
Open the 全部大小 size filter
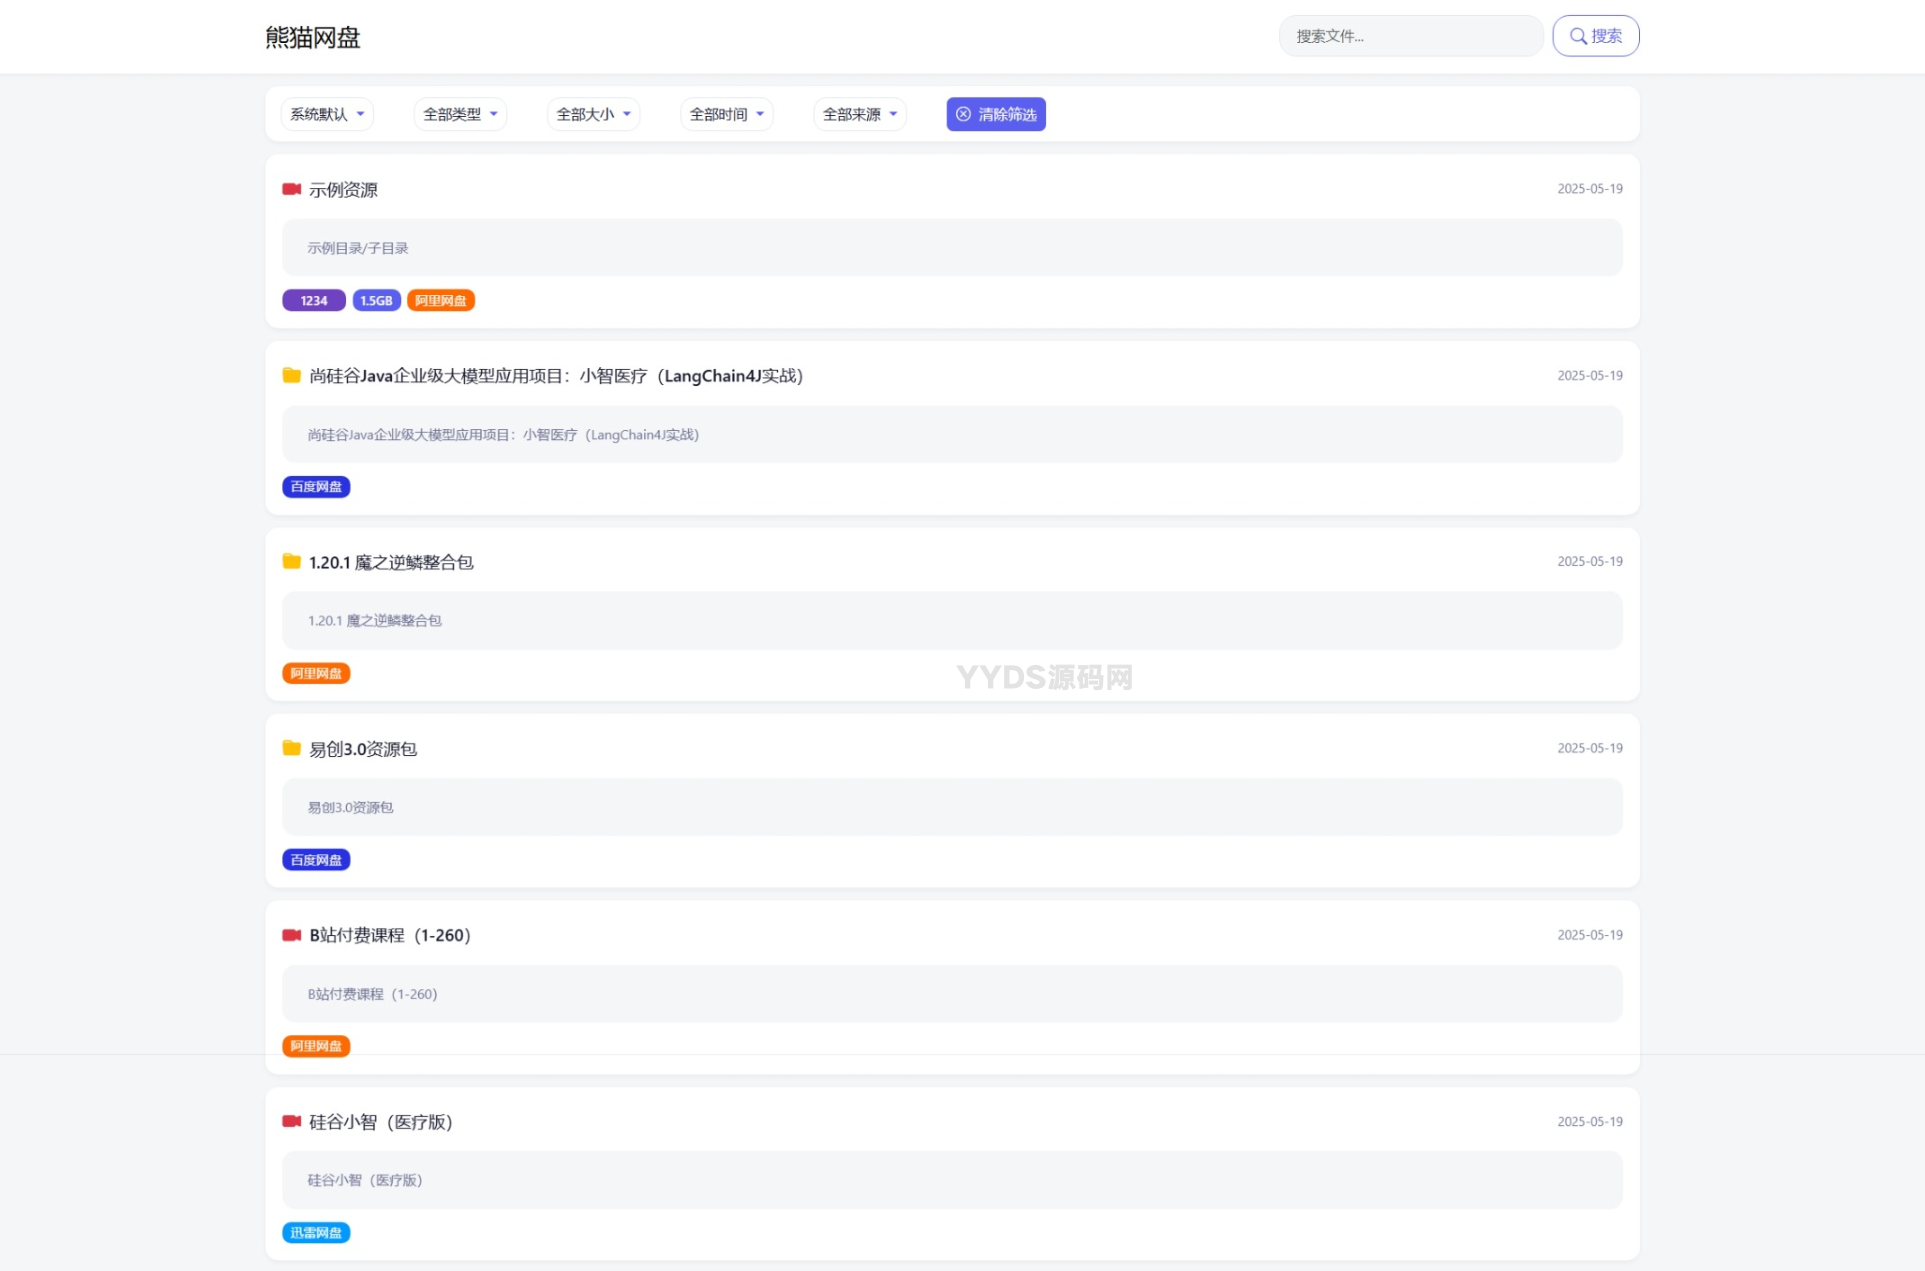(592, 114)
